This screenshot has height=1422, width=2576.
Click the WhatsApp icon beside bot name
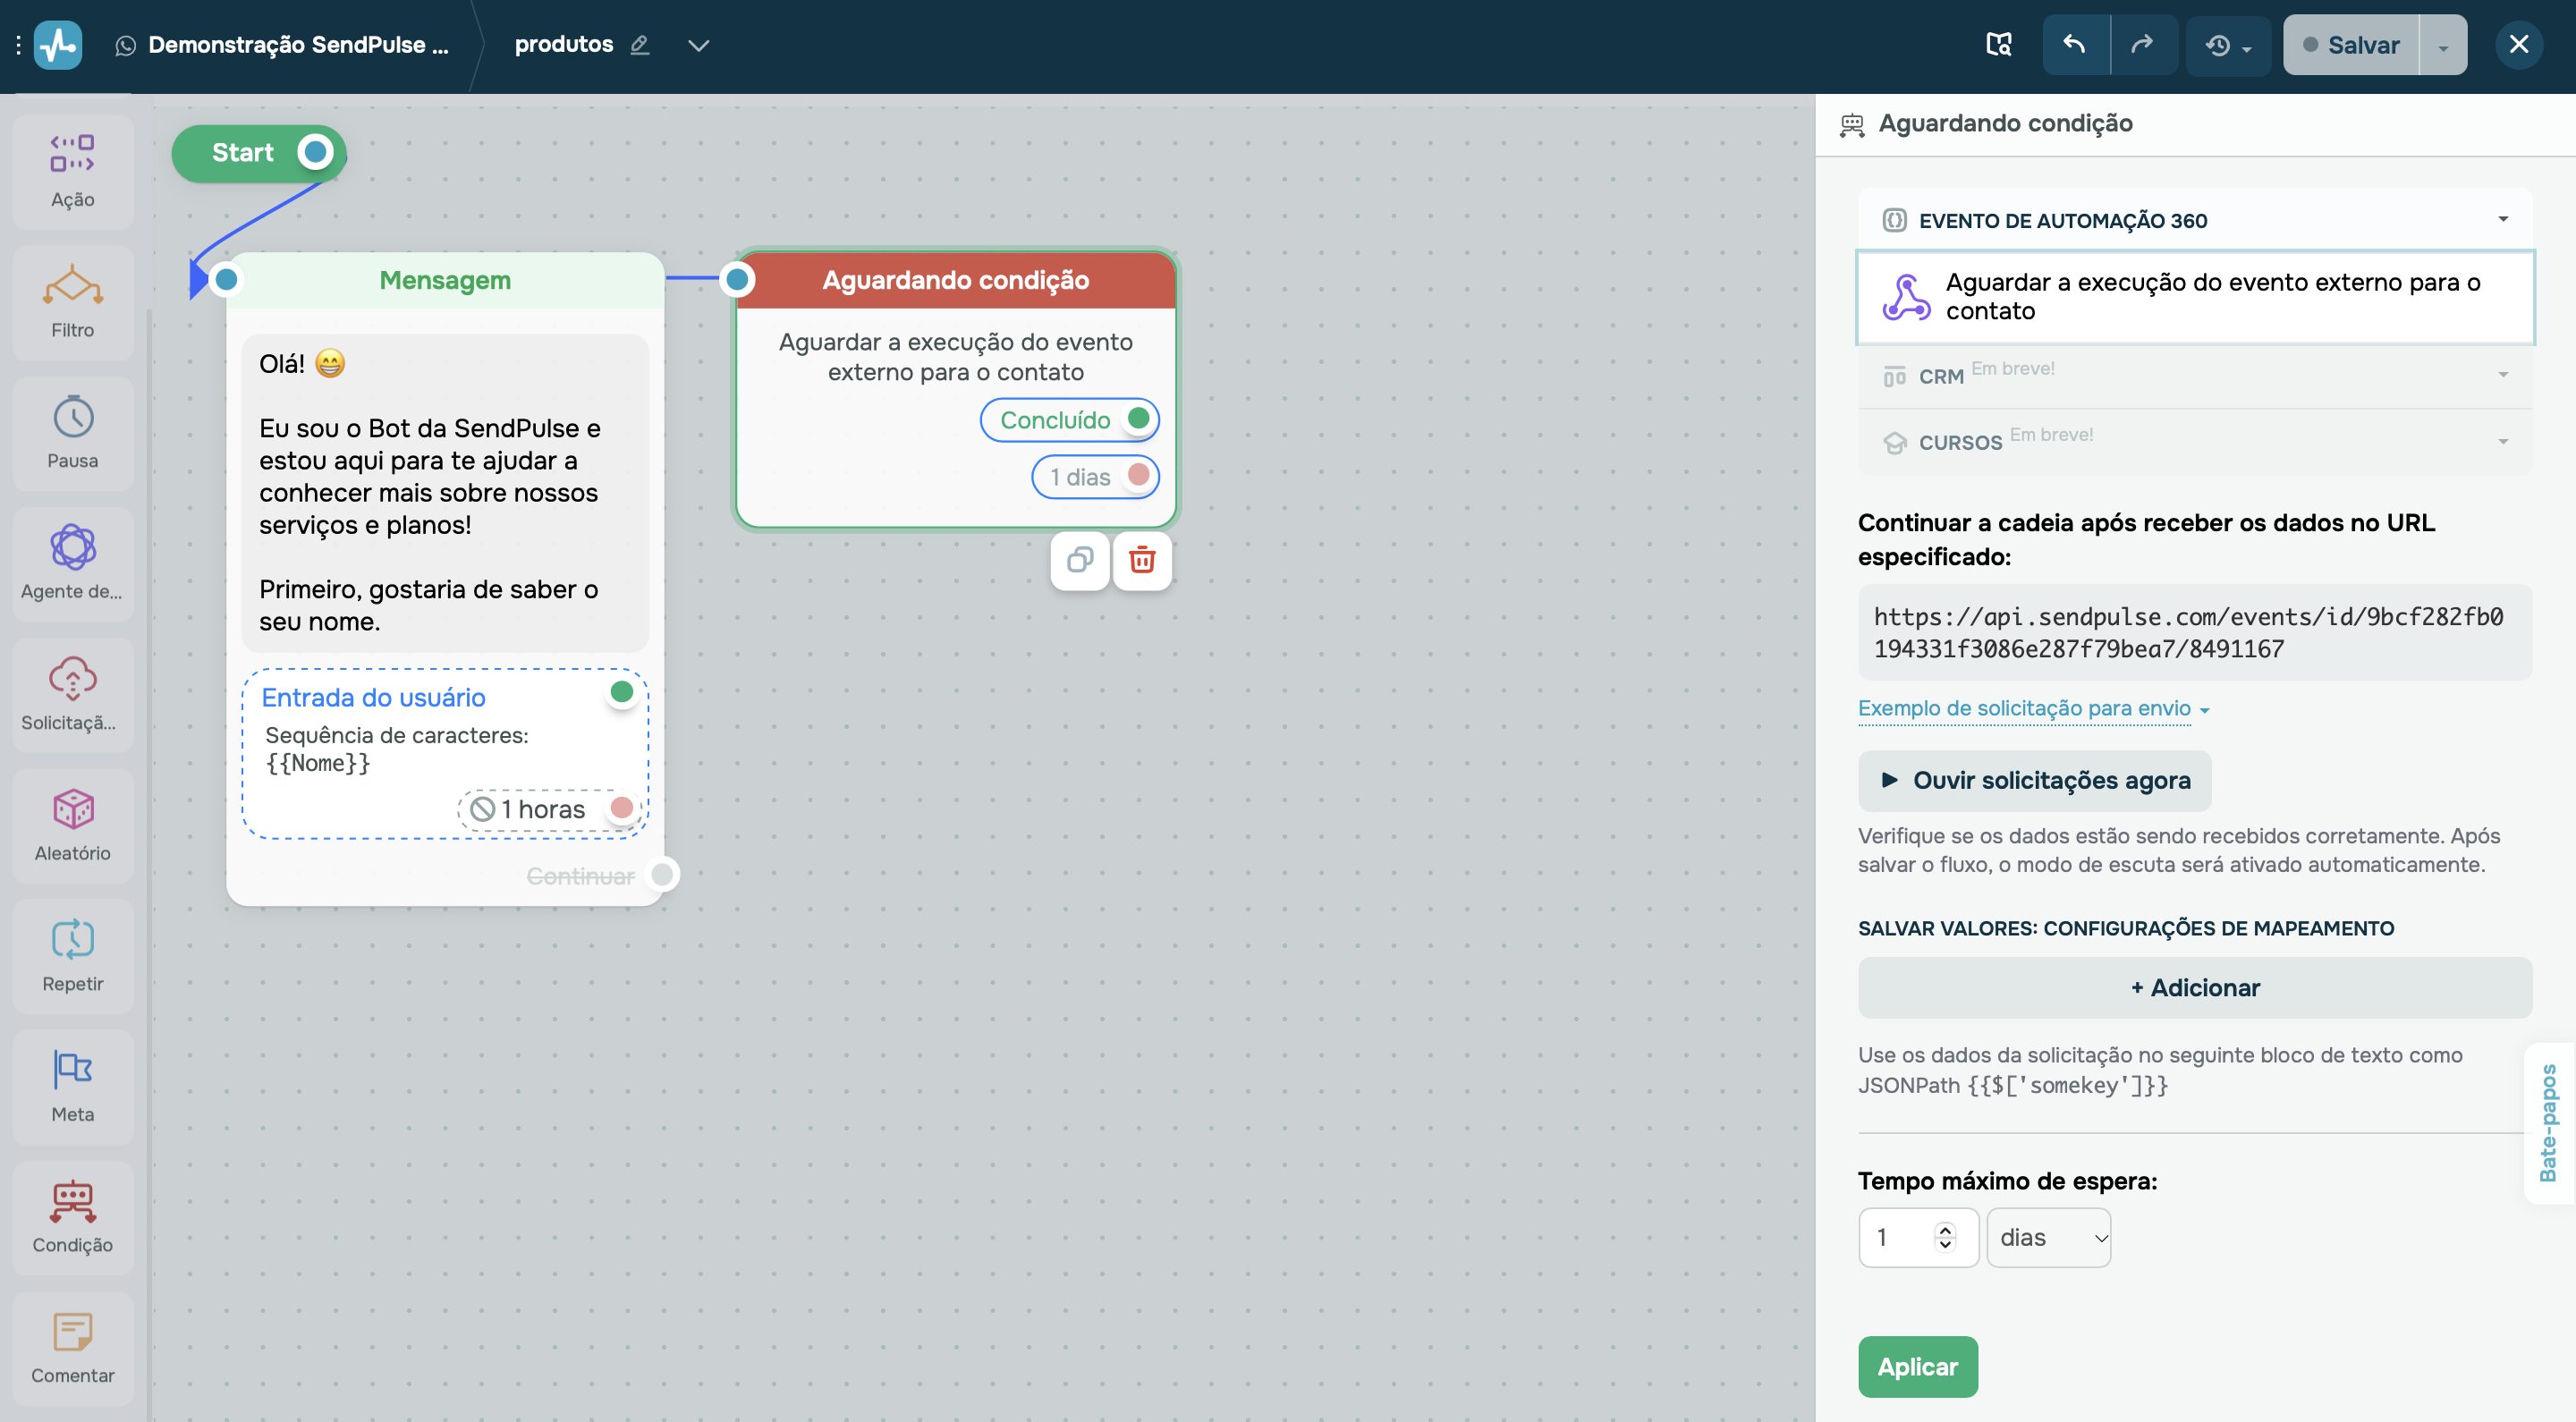125,46
